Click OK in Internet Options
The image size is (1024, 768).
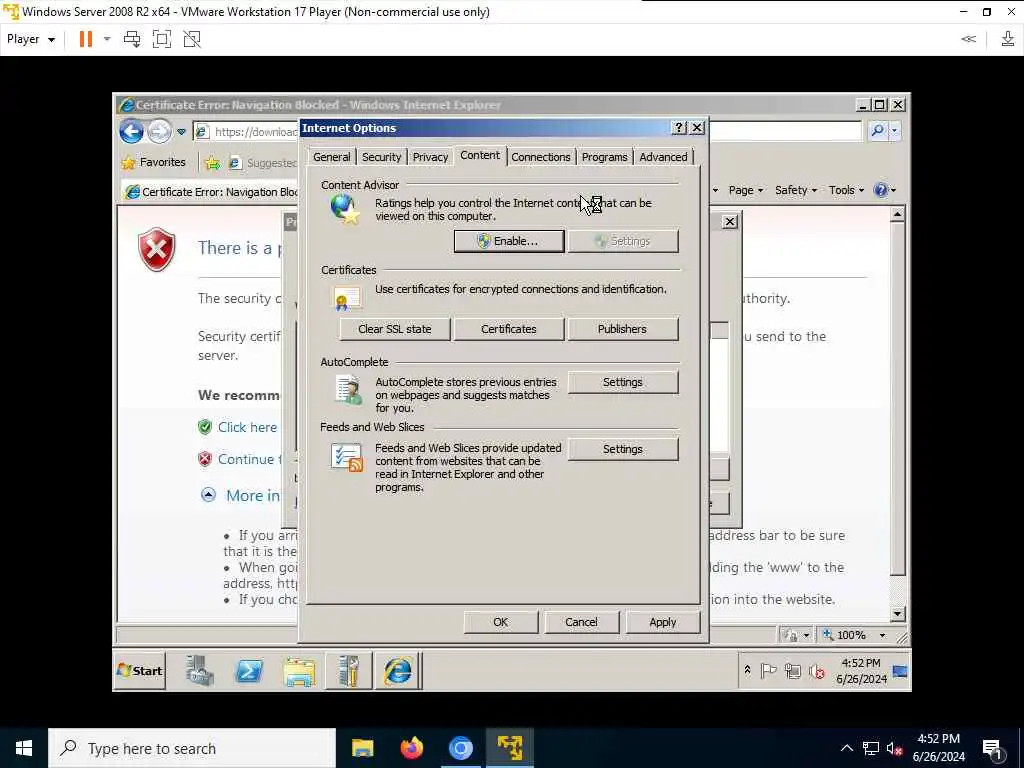click(501, 622)
